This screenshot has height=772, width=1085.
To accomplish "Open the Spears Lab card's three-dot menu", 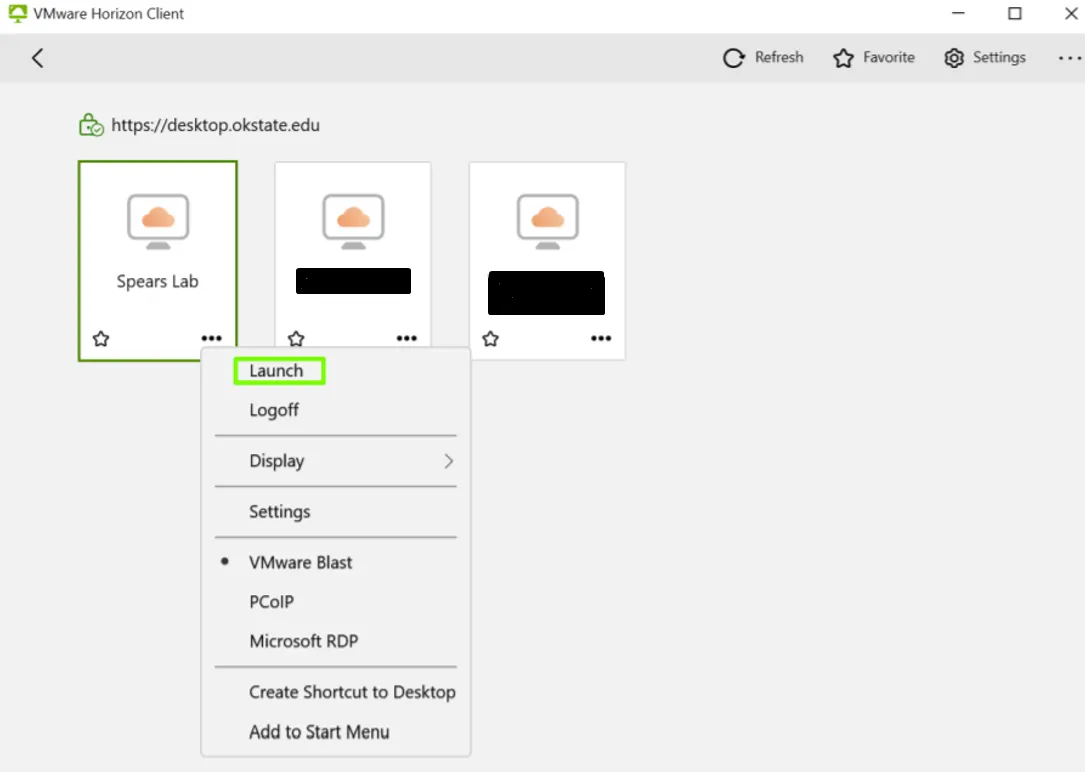I will 211,338.
